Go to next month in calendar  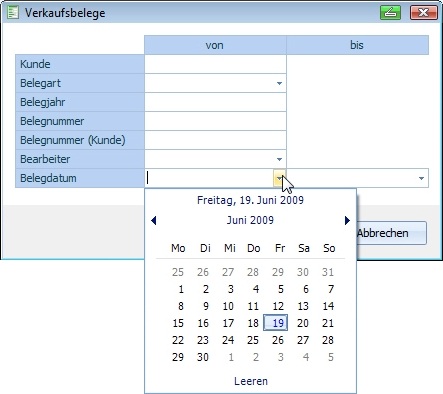(x=347, y=220)
